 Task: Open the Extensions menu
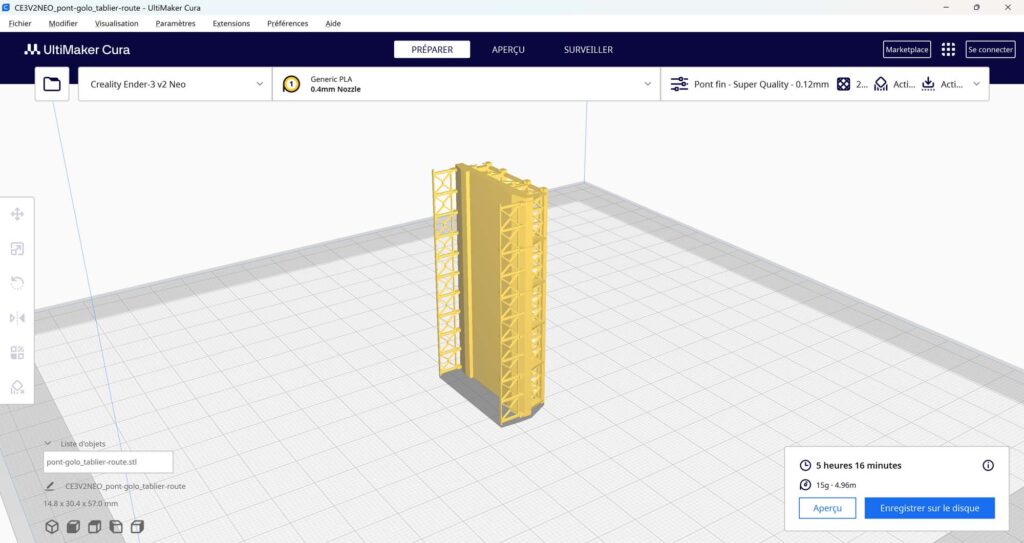pyautogui.click(x=231, y=23)
